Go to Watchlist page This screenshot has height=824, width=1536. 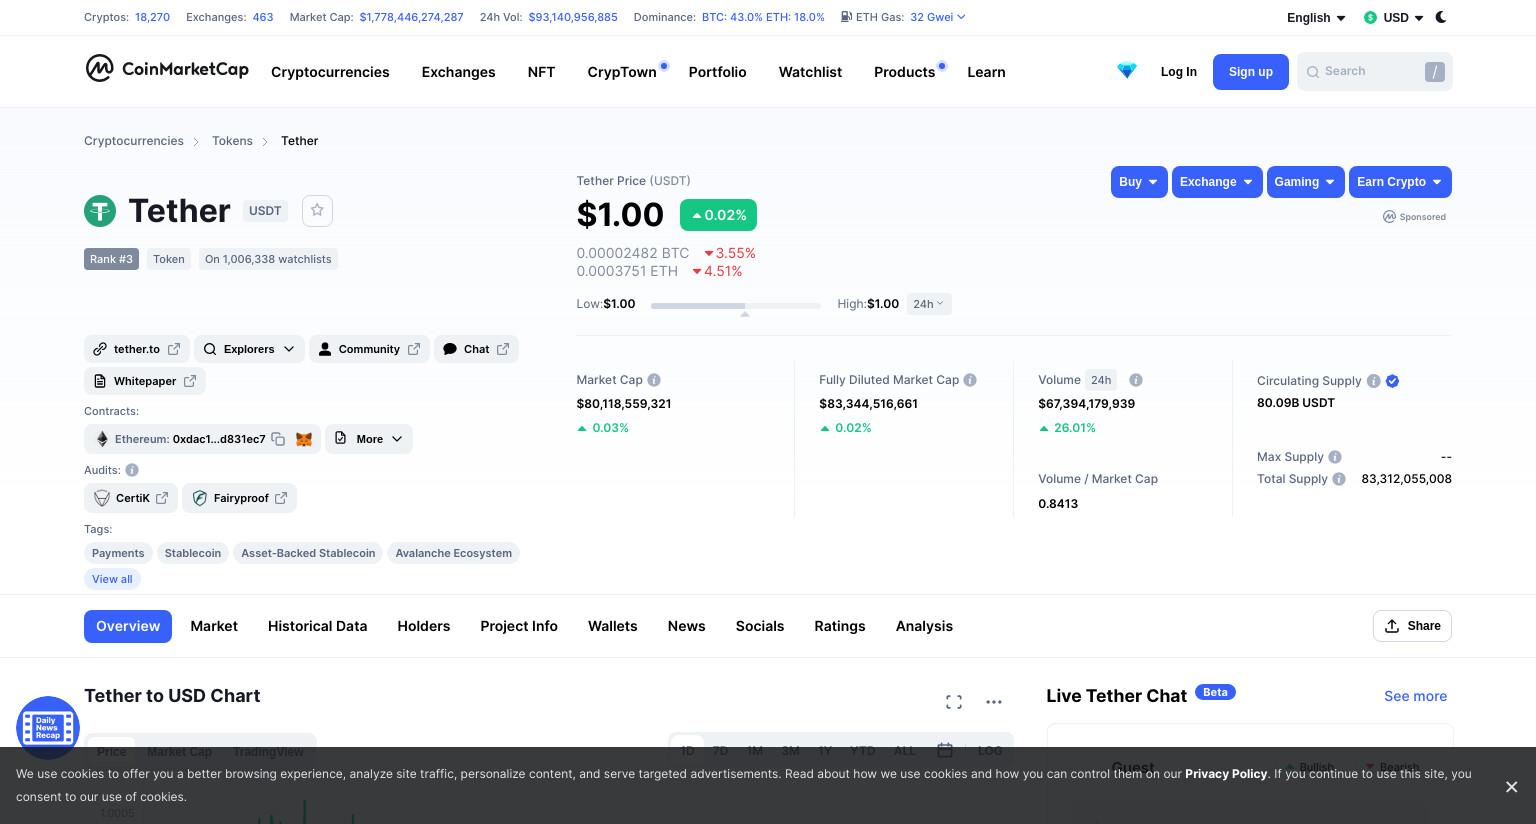tap(810, 72)
